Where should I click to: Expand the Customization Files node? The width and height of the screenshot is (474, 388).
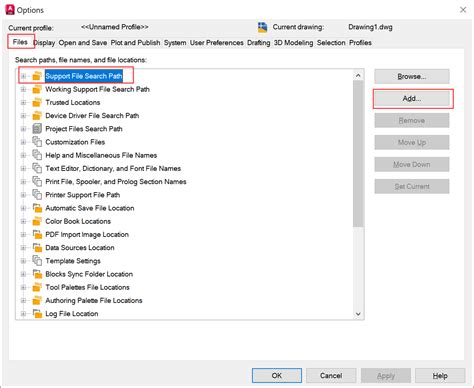[x=23, y=142]
